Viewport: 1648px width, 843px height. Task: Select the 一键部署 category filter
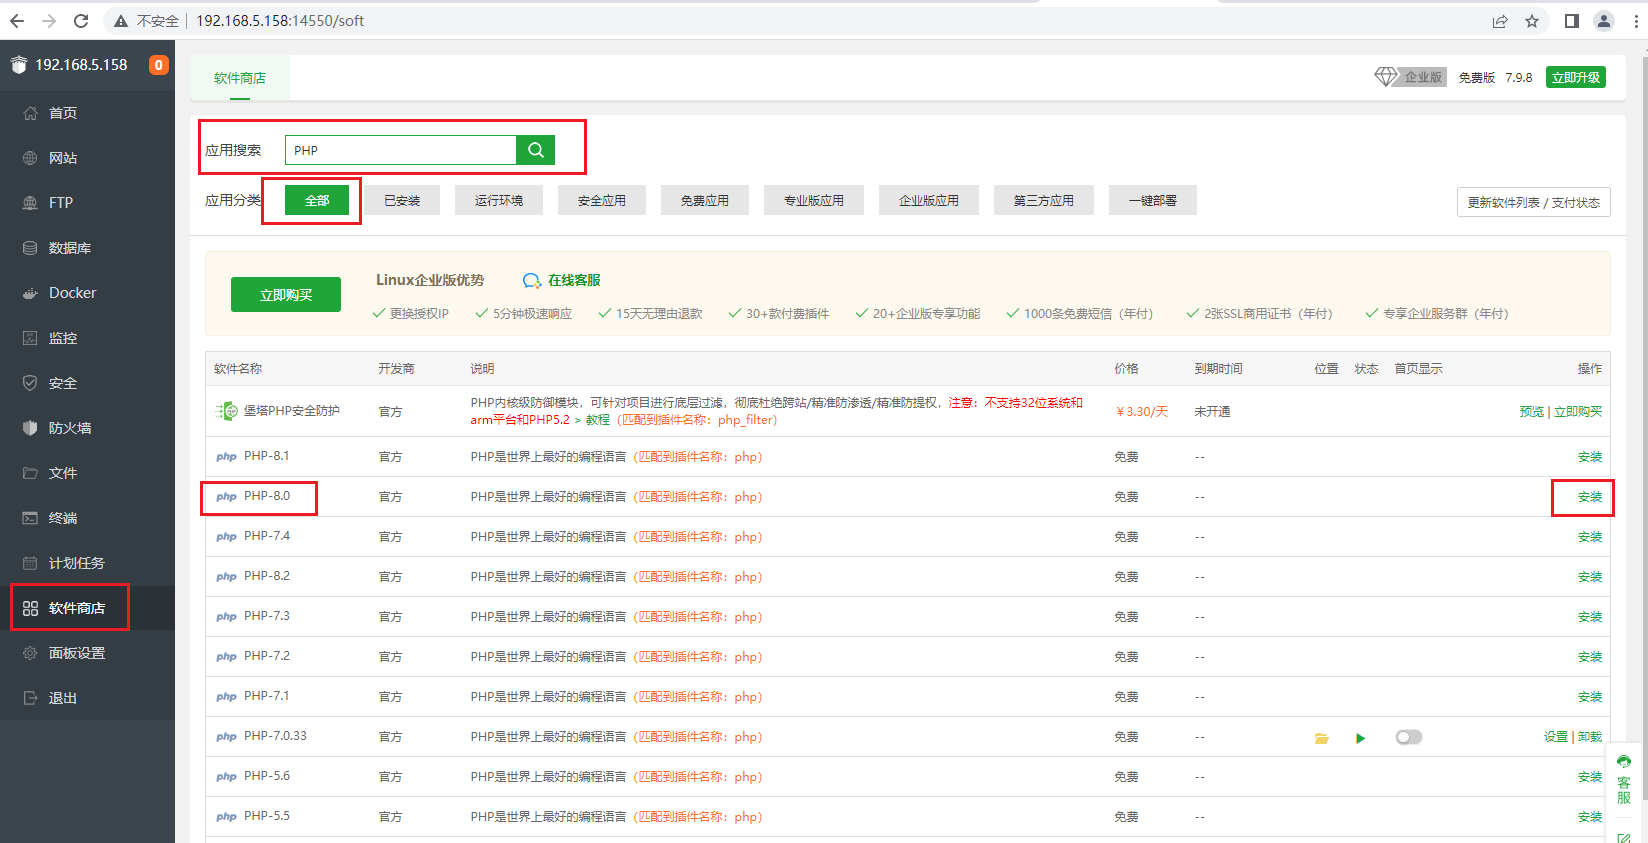coord(1153,200)
